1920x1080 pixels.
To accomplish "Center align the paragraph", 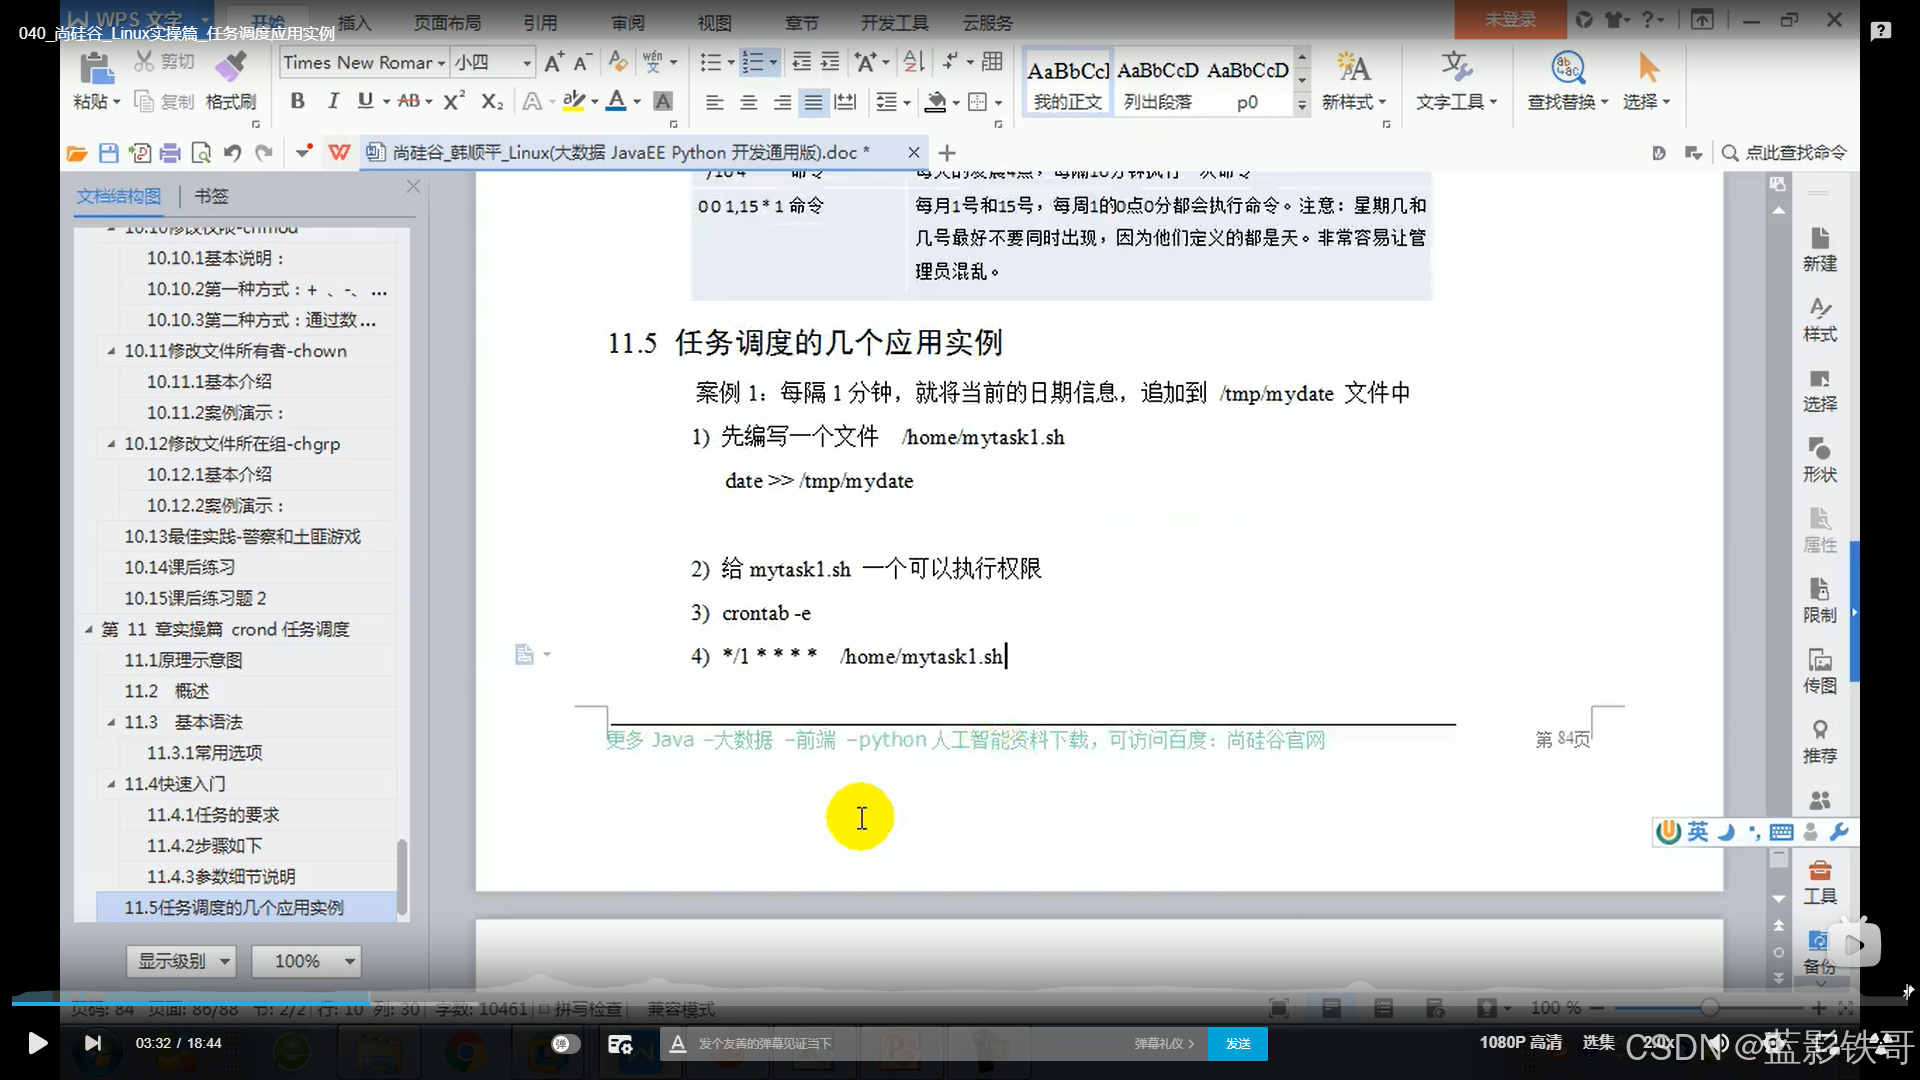I will (x=748, y=102).
